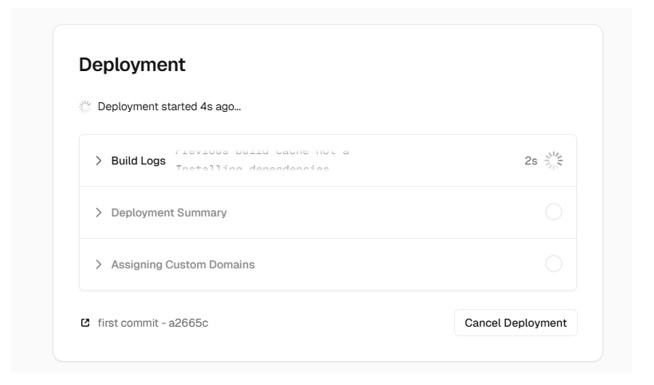Cancel the deployment

[516, 322]
